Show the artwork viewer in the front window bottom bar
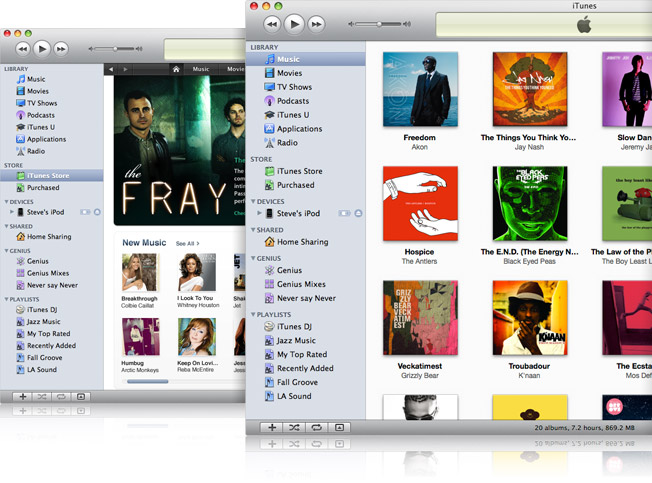Viewport: 652px width, 483px height. pos(340,427)
